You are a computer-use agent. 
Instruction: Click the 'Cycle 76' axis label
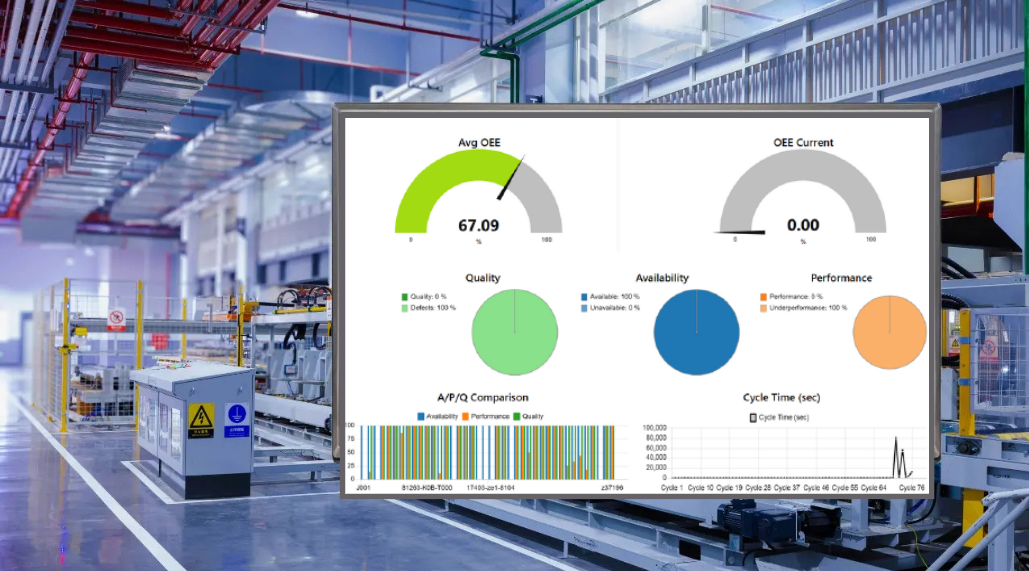coord(911,487)
